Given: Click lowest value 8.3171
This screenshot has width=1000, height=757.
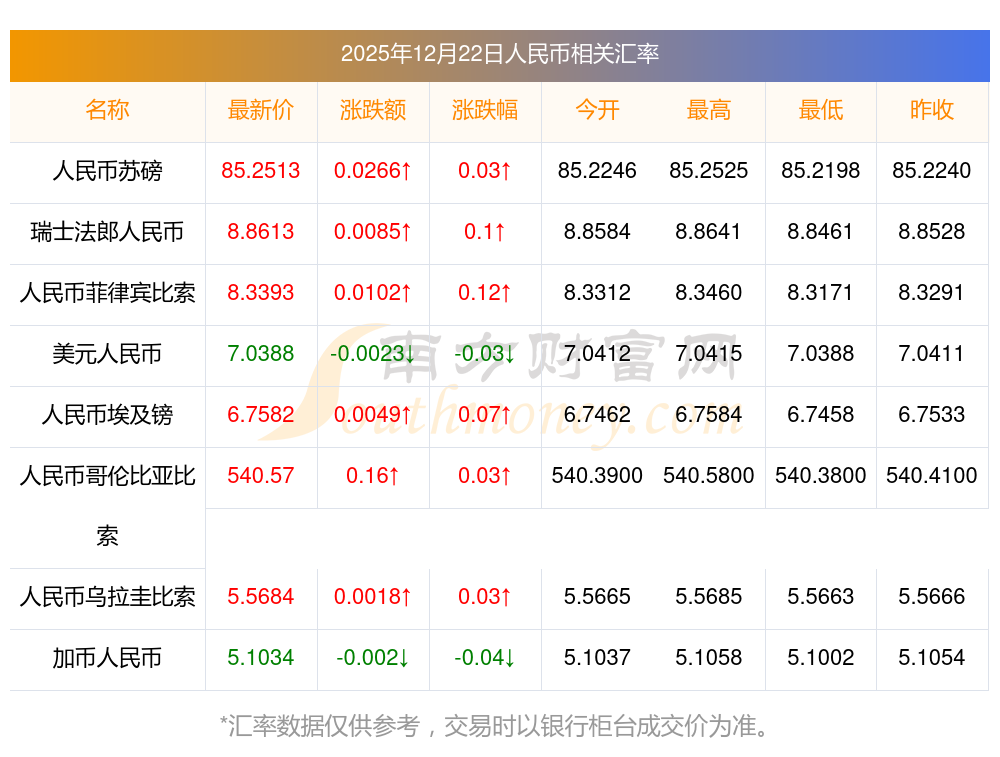Looking at the screenshot, I should point(821,292).
